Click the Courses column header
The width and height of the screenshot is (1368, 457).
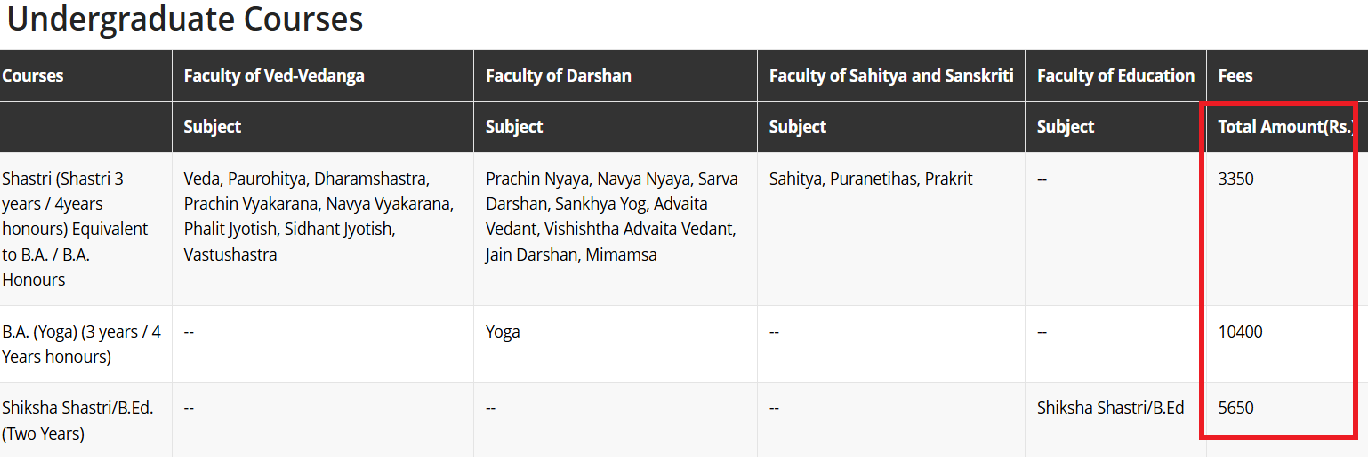(32, 75)
